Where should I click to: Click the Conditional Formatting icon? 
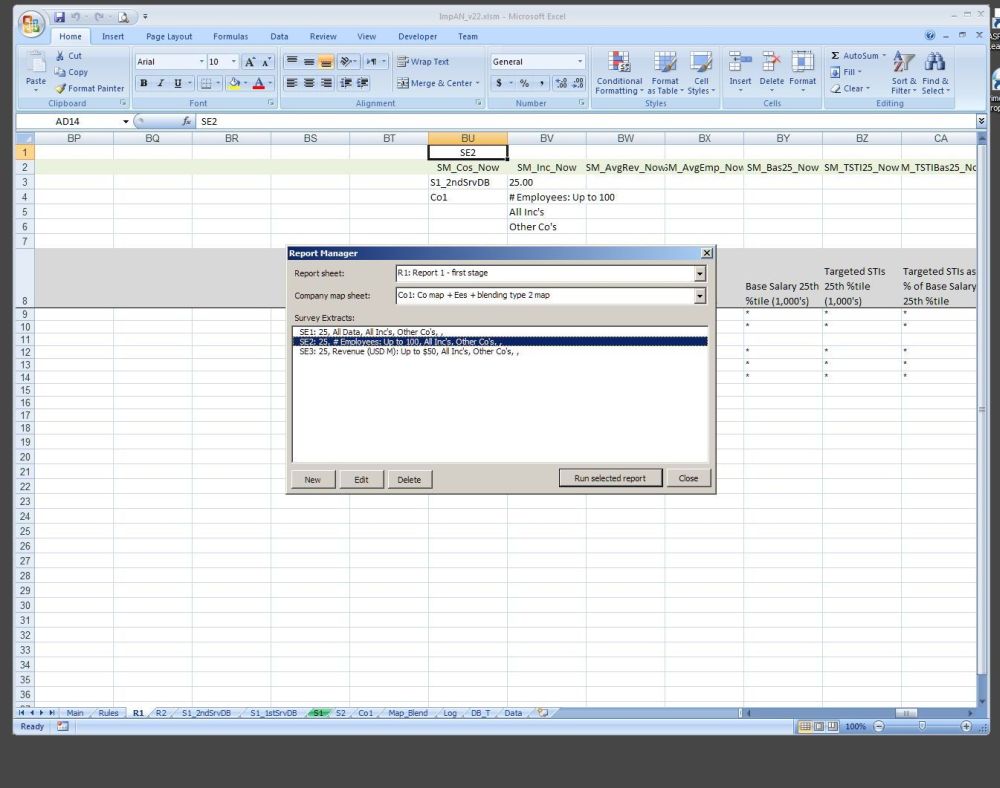[619, 63]
